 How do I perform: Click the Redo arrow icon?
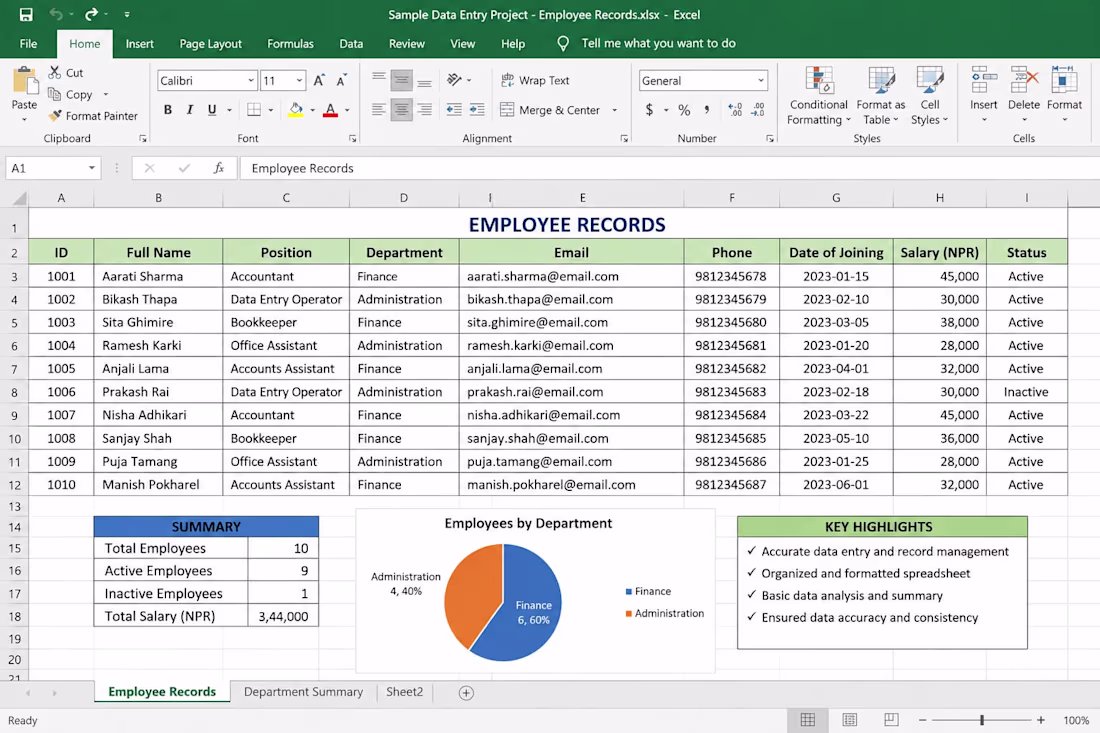(x=91, y=14)
